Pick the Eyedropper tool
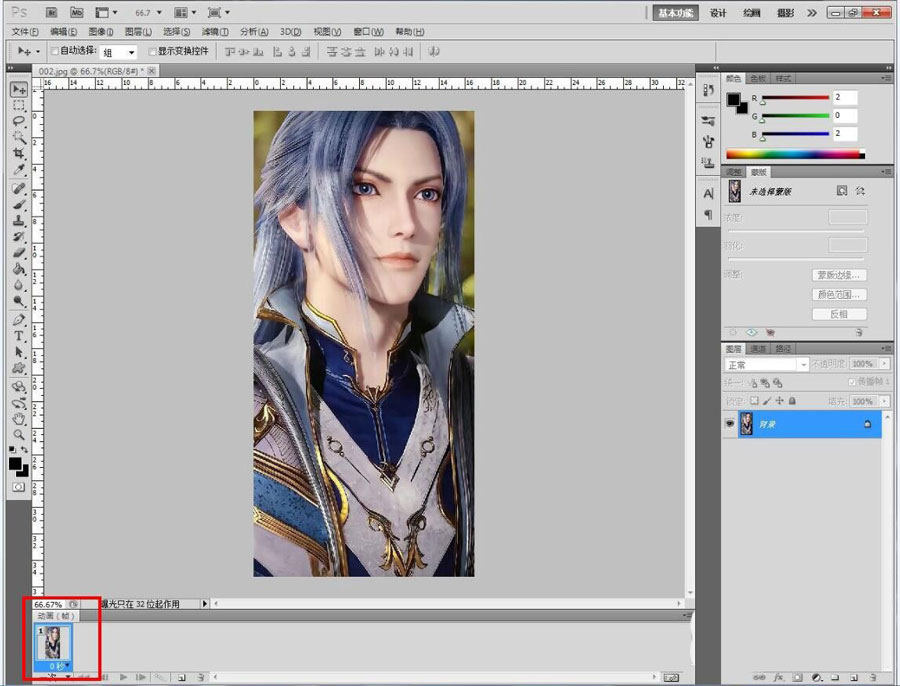900x686 pixels. click(x=18, y=170)
